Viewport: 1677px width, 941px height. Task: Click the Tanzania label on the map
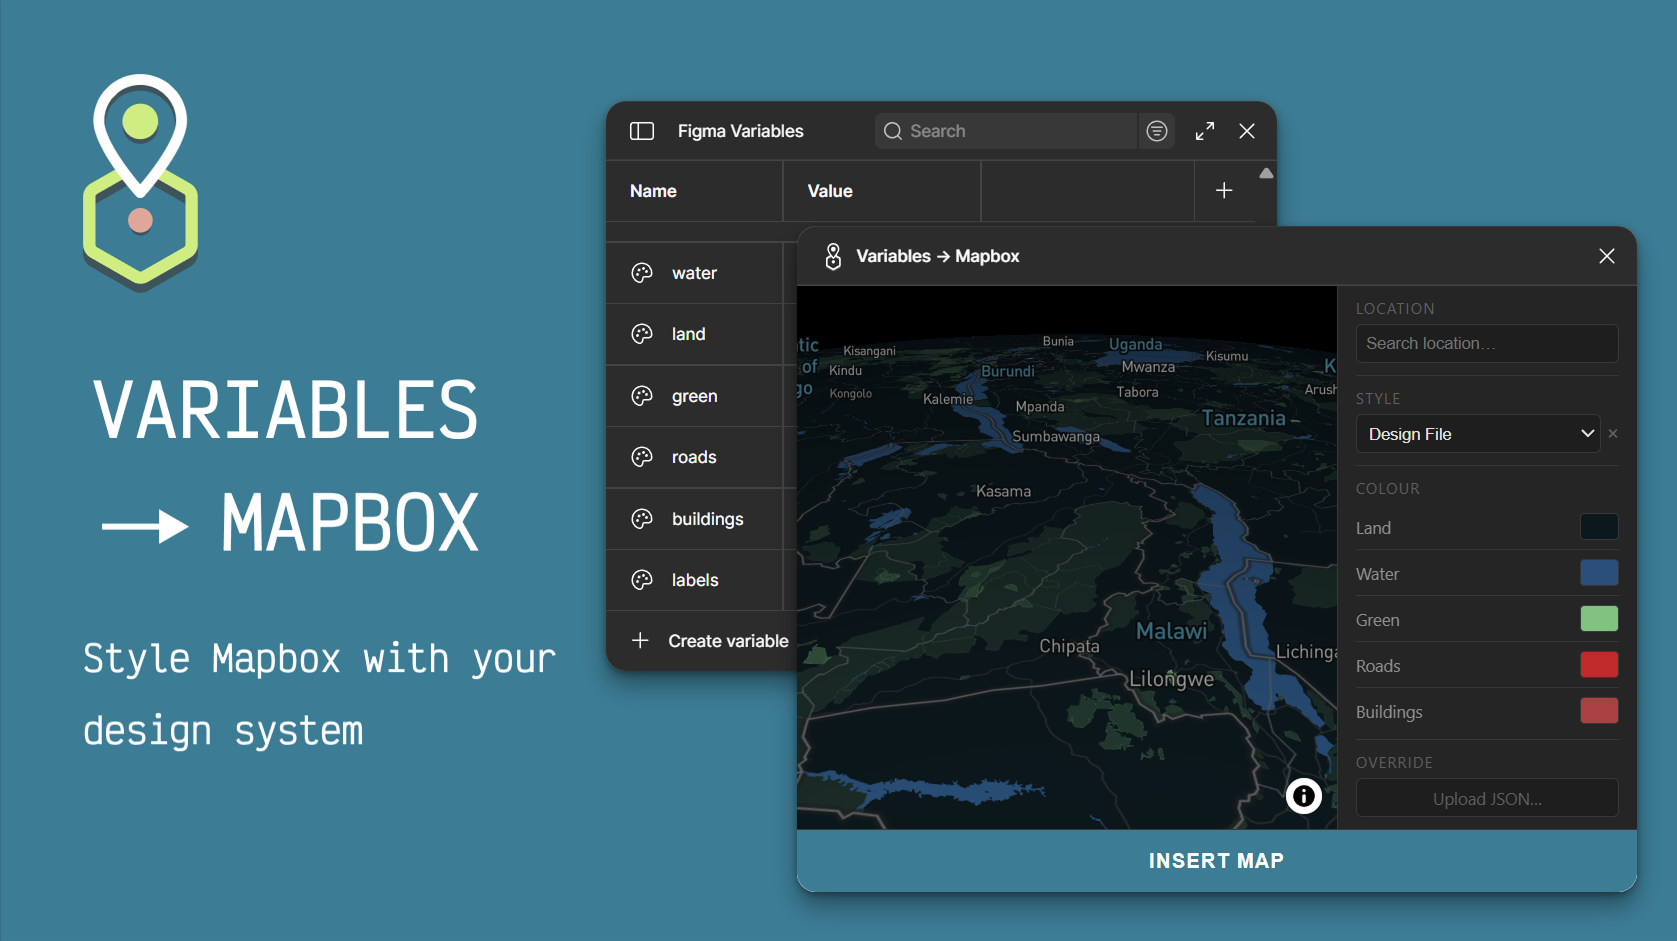(1243, 418)
